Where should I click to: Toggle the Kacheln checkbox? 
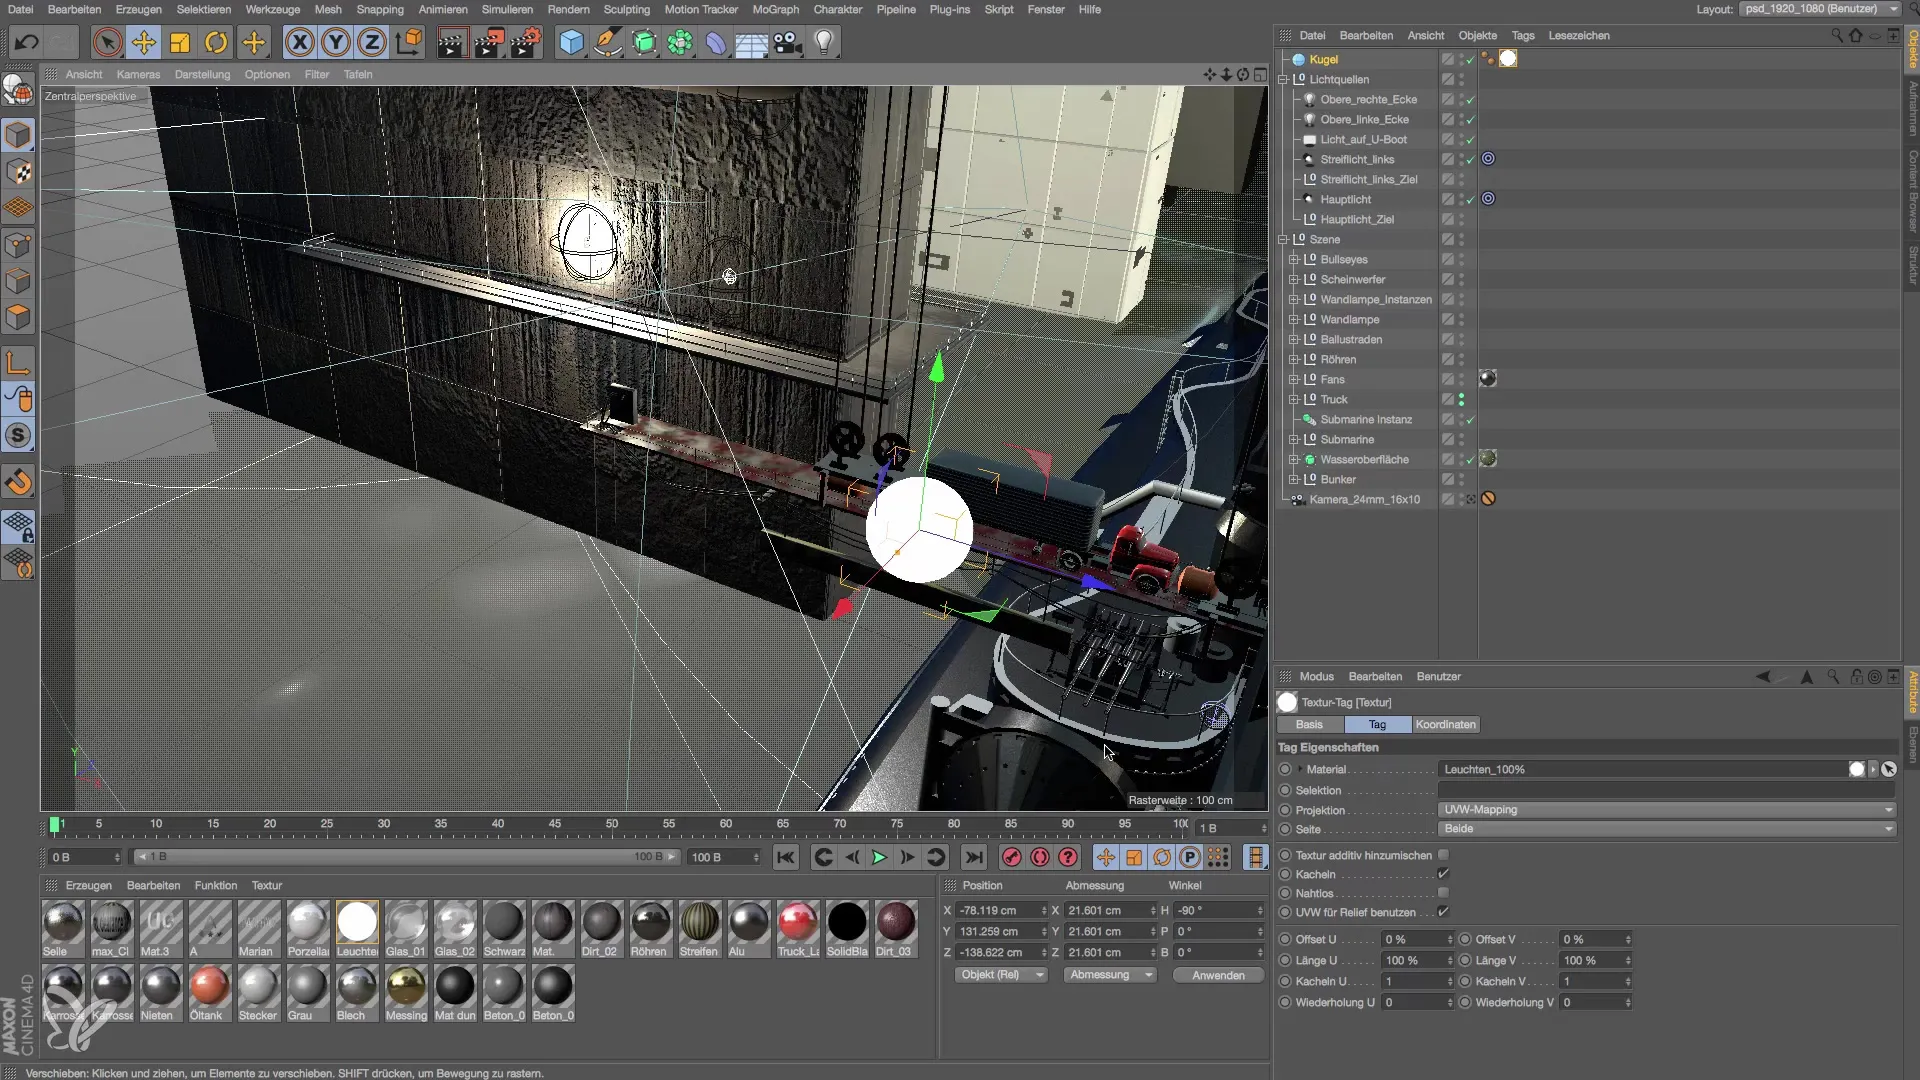(x=1443, y=874)
